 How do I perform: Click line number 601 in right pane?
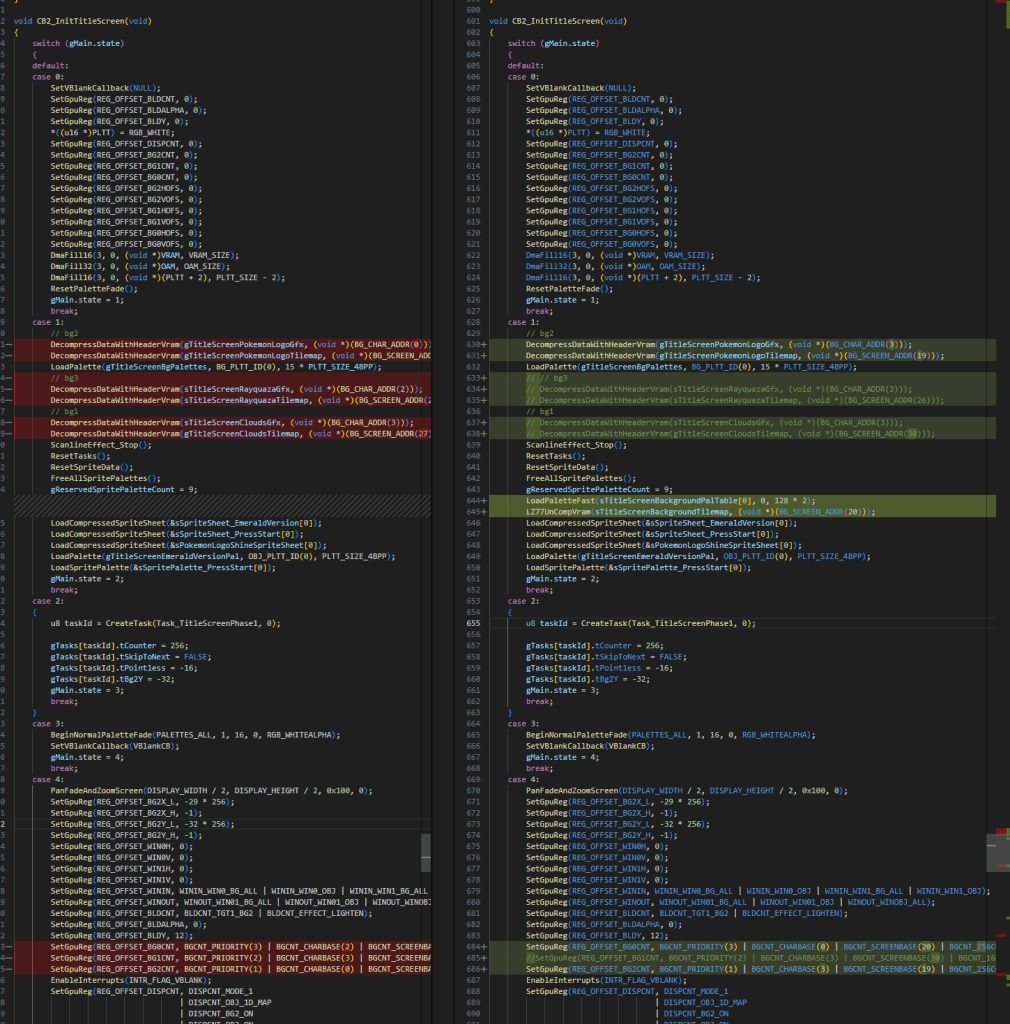tap(472, 20)
